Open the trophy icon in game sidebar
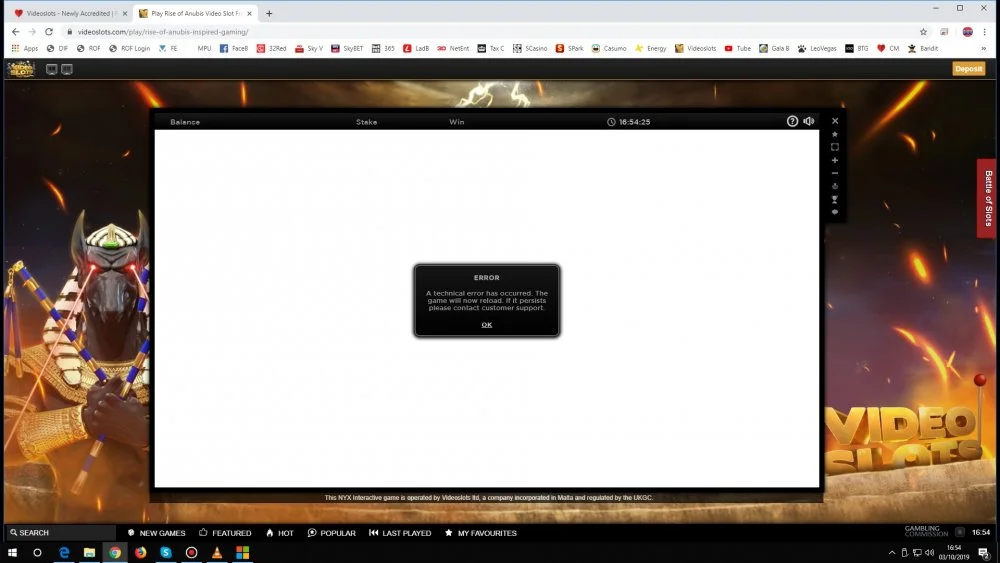The image size is (1000, 563). 835,199
